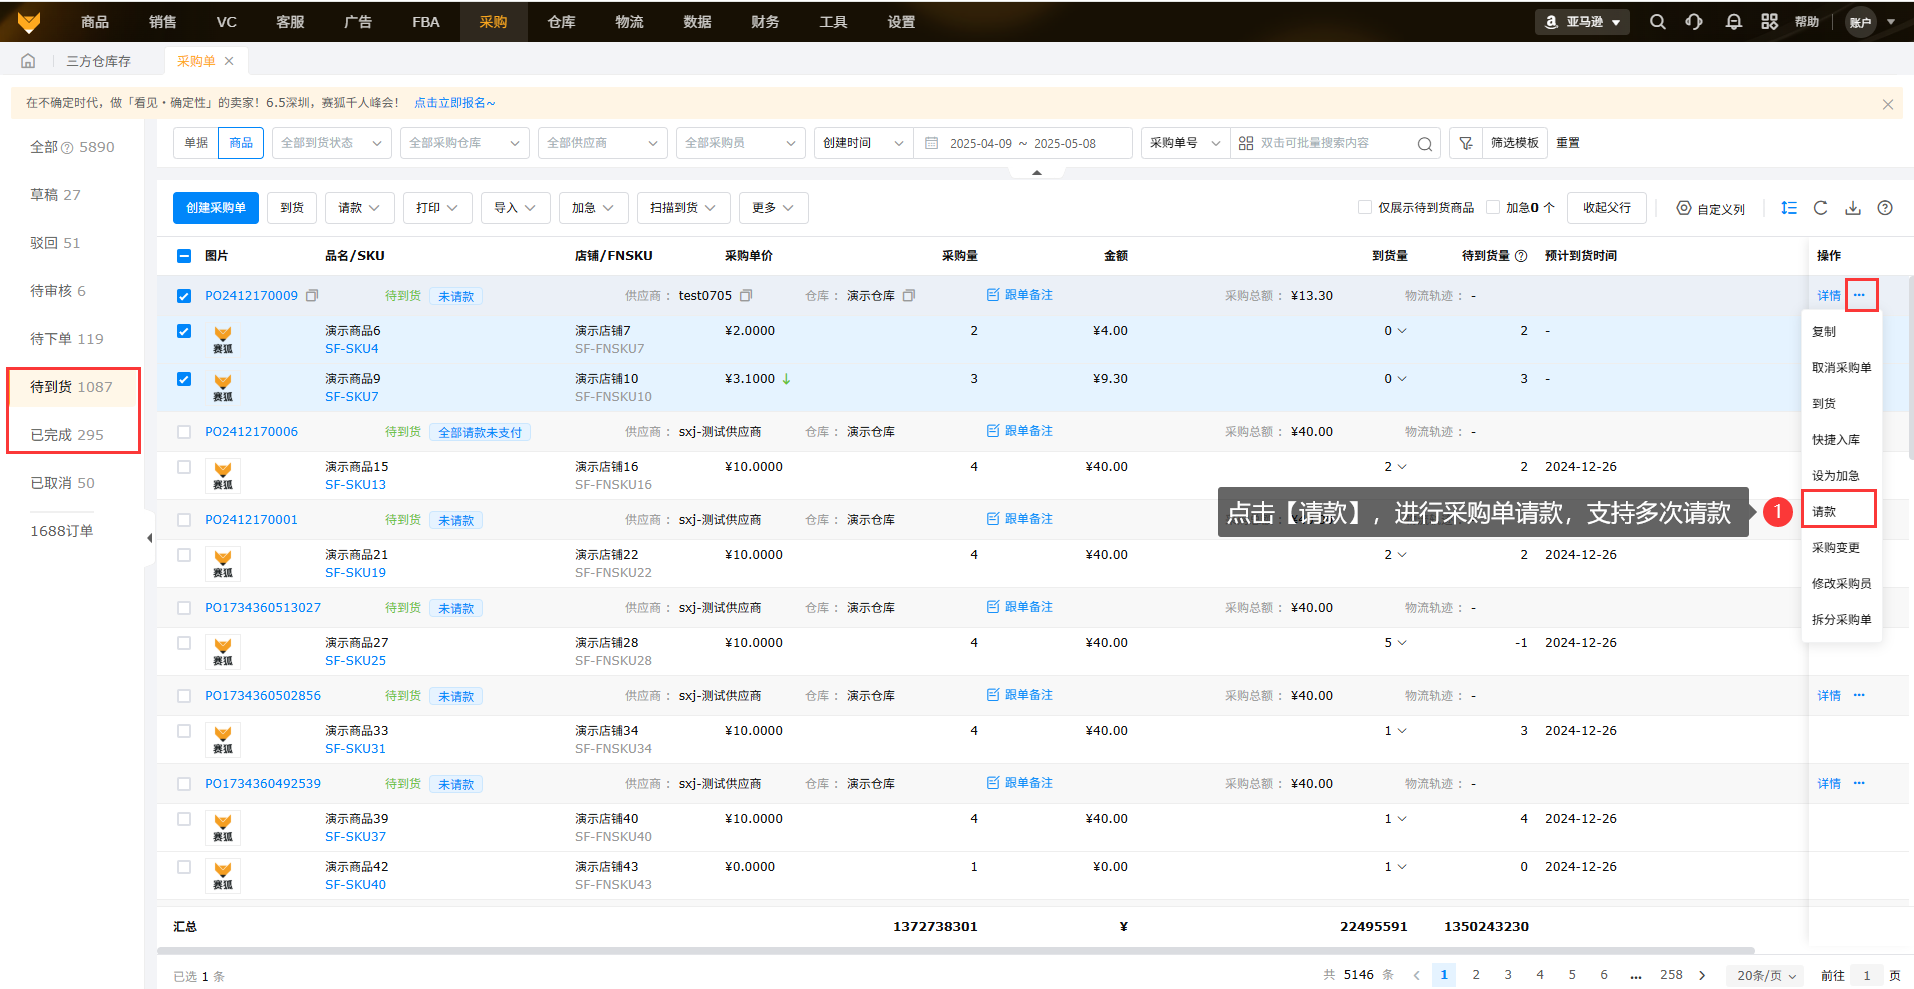This screenshot has width=1914, height=989.
Task: Click the 创建采购单 button
Action: 215,208
